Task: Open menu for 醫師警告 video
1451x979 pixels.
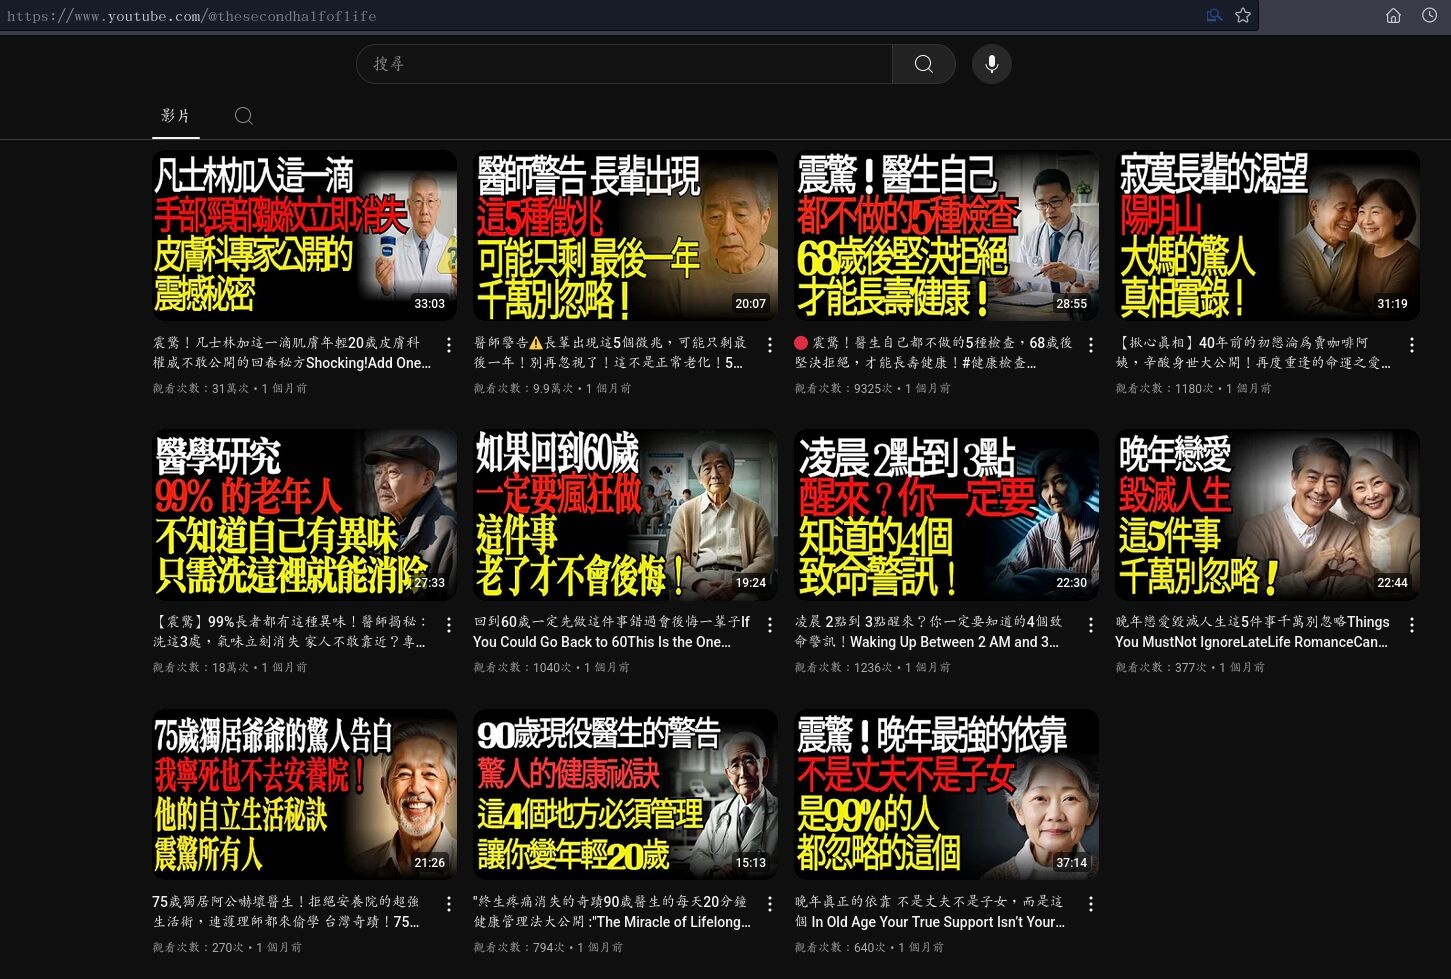Action: (770, 345)
